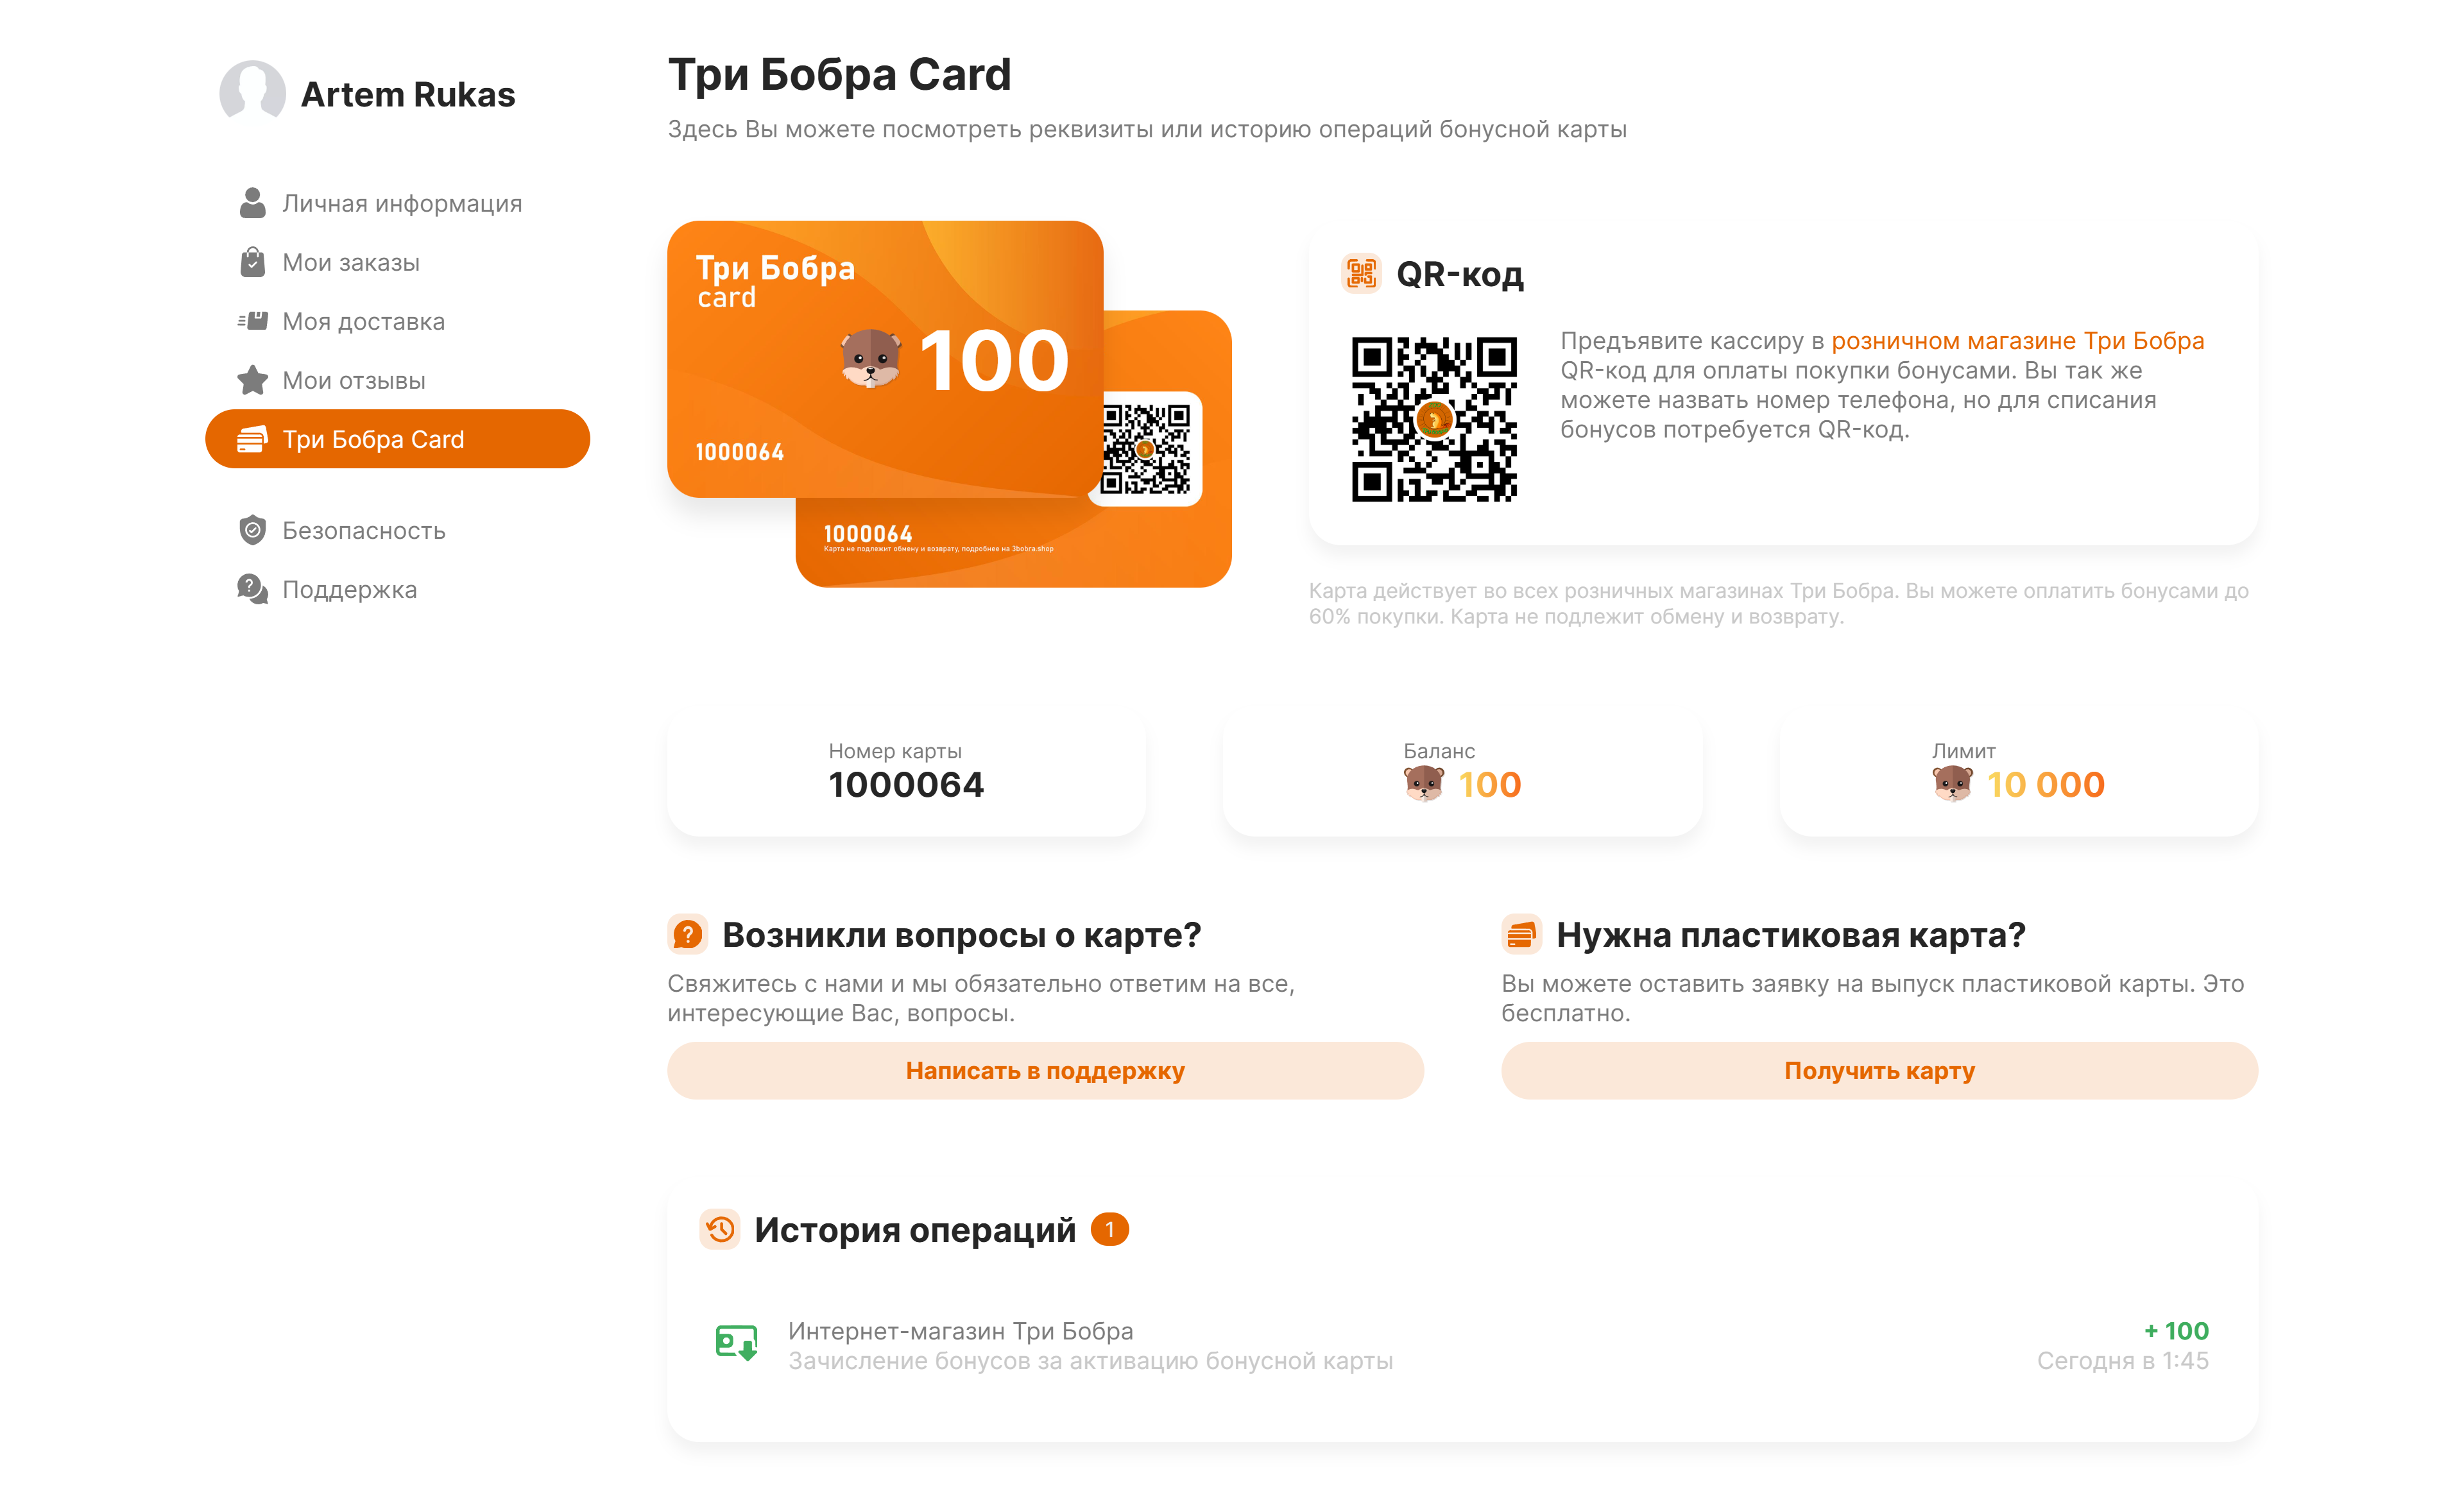The height and width of the screenshot is (1496, 2464).
Task: Select Три Бобра Card menu item
Action: 397,439
